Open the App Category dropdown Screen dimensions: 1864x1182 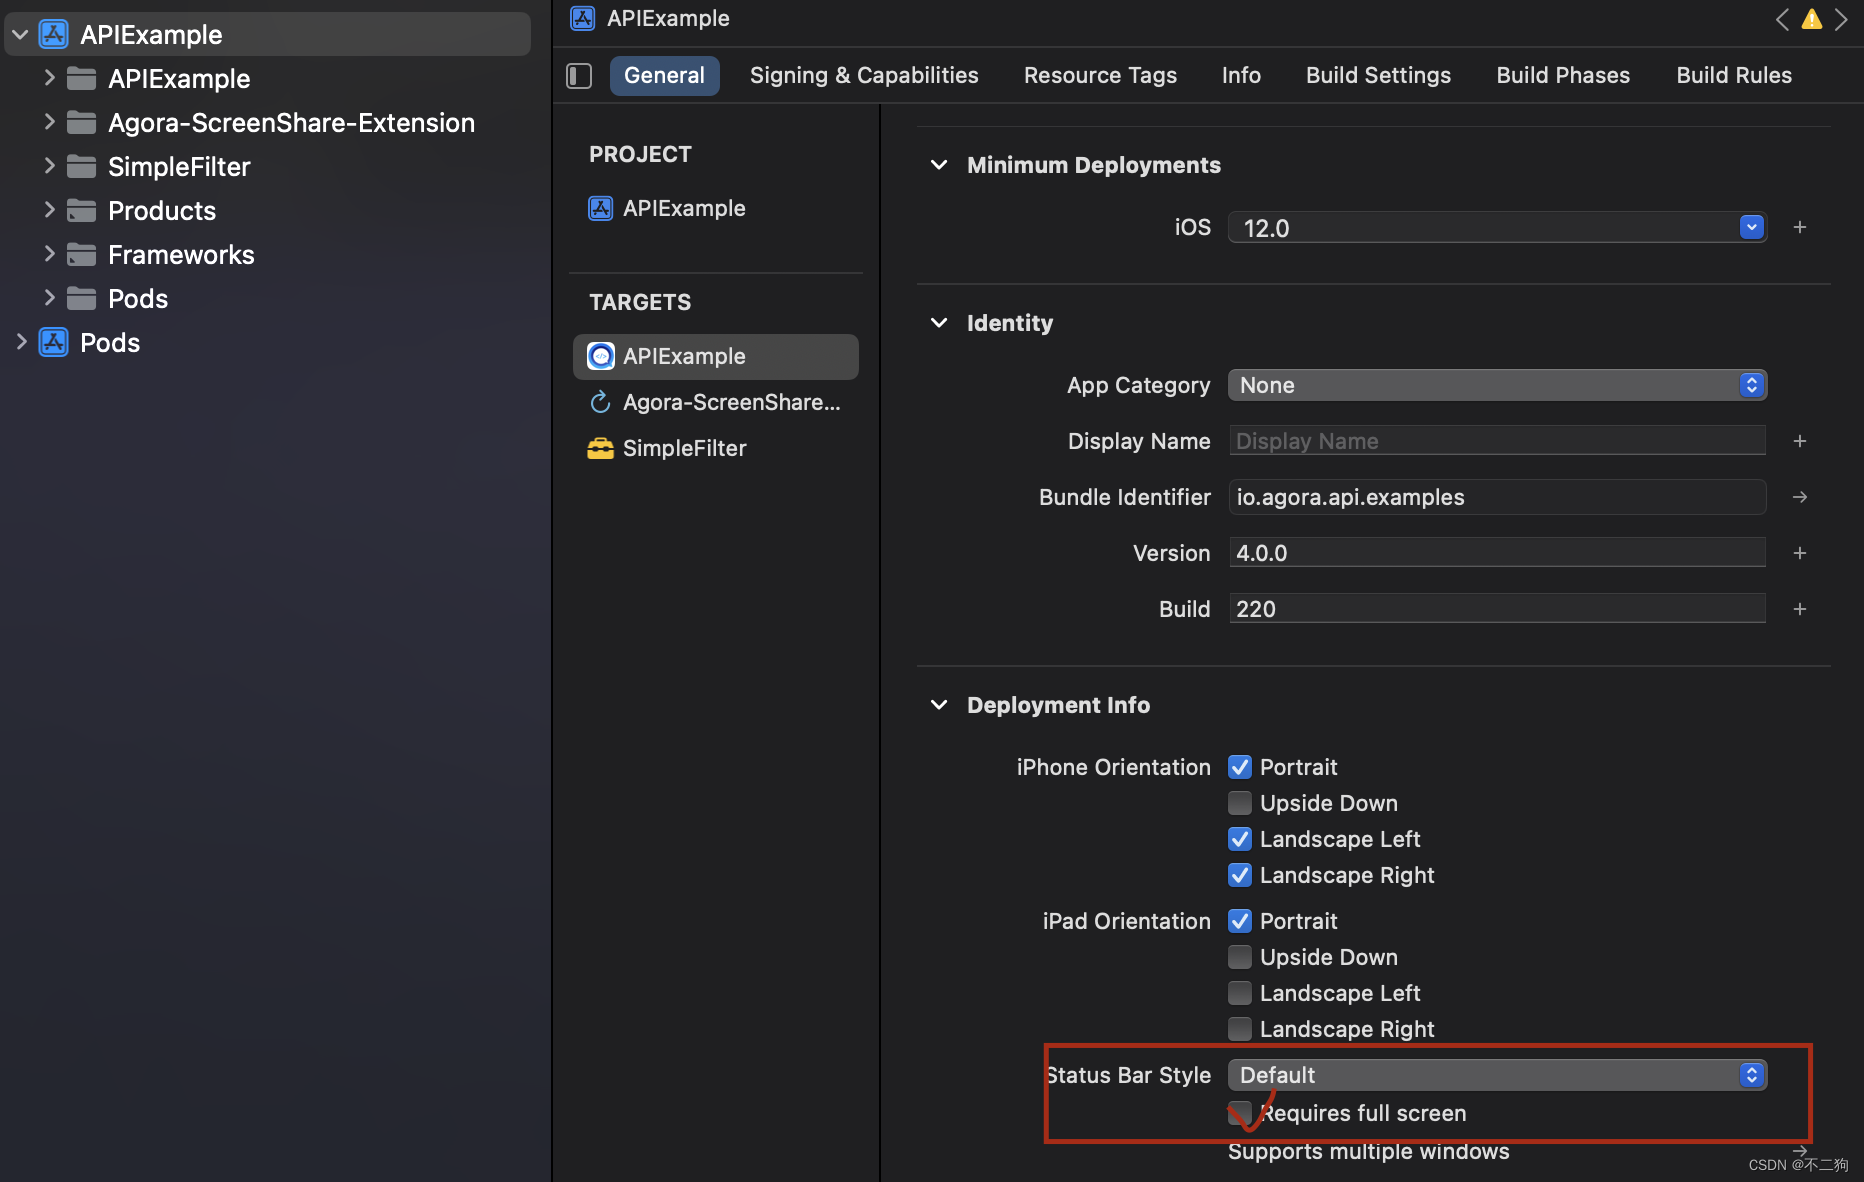tap(1497, 385)
